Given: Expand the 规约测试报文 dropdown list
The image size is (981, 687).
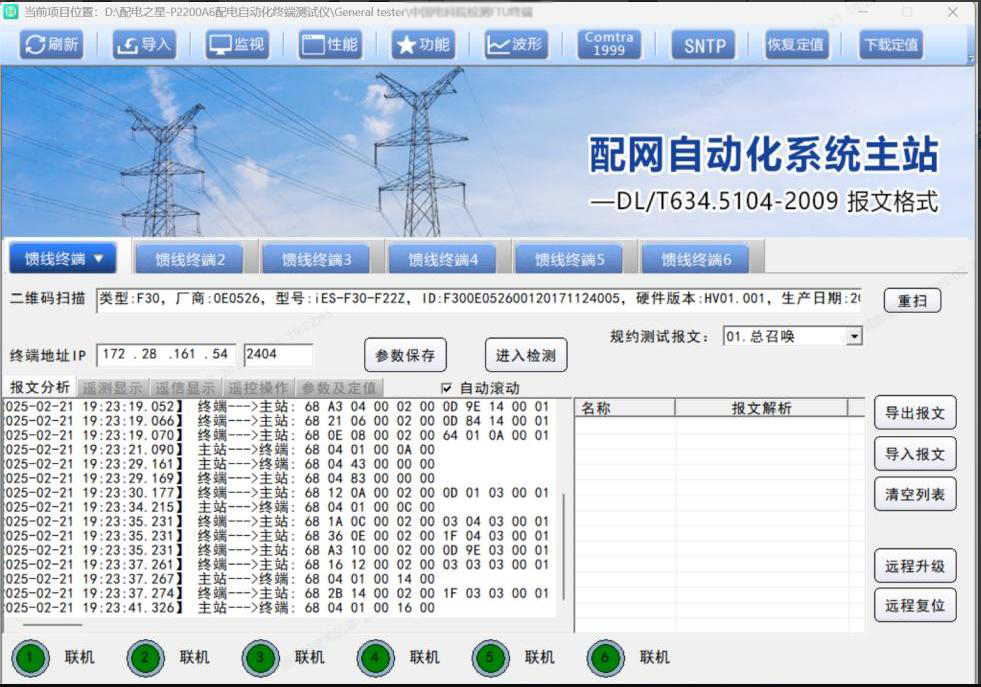Looking at the screenshot, I should click(x=853, y=337).
